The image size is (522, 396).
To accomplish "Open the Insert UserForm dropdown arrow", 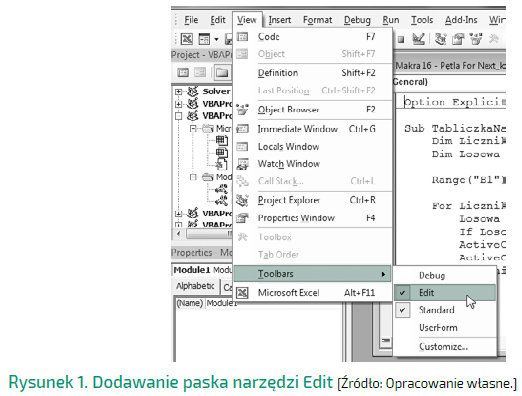I will point(216,39).
